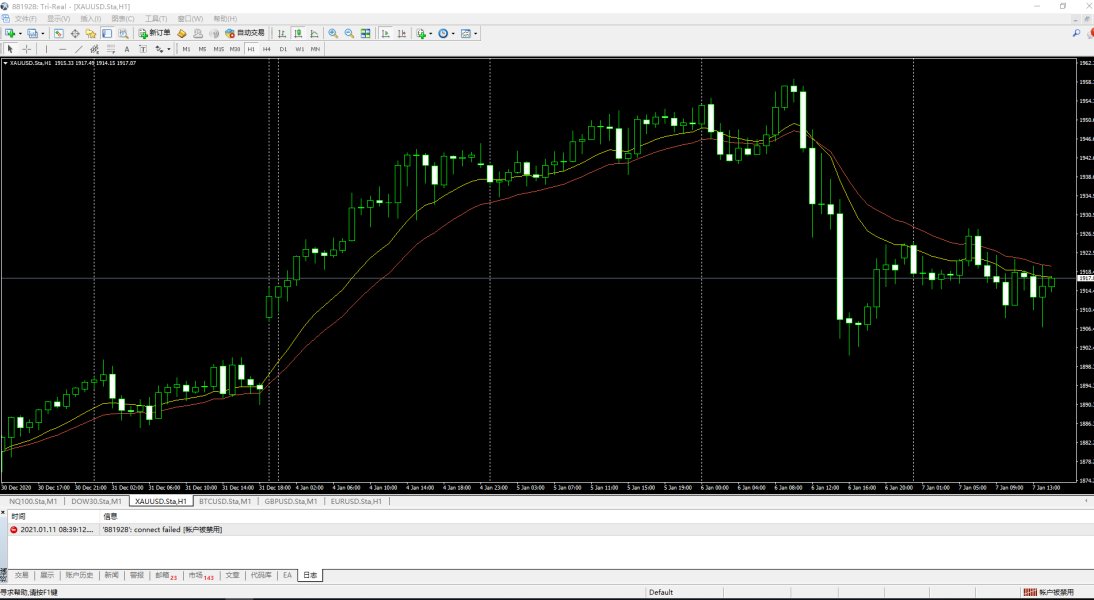Toggle the Navigator panel
The height and width of the screenshot is (600, 1094).
click(91, 33)
